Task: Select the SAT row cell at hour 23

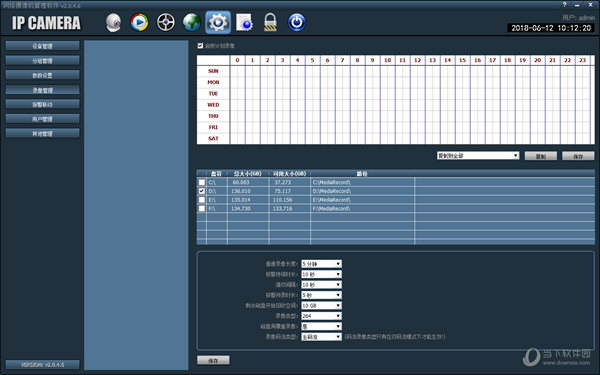Action: (x=583, y=138)
